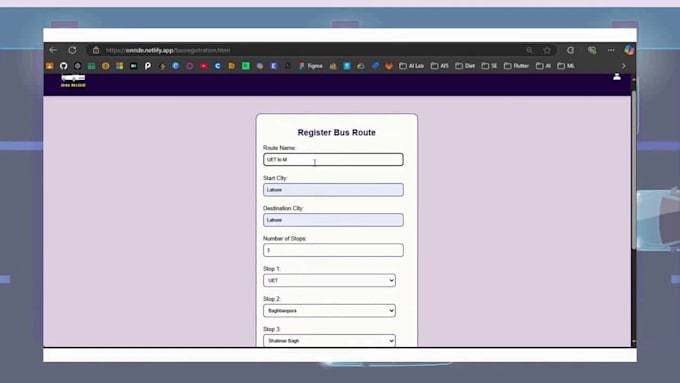Open the YouTube bookmark

pos(203,66)
